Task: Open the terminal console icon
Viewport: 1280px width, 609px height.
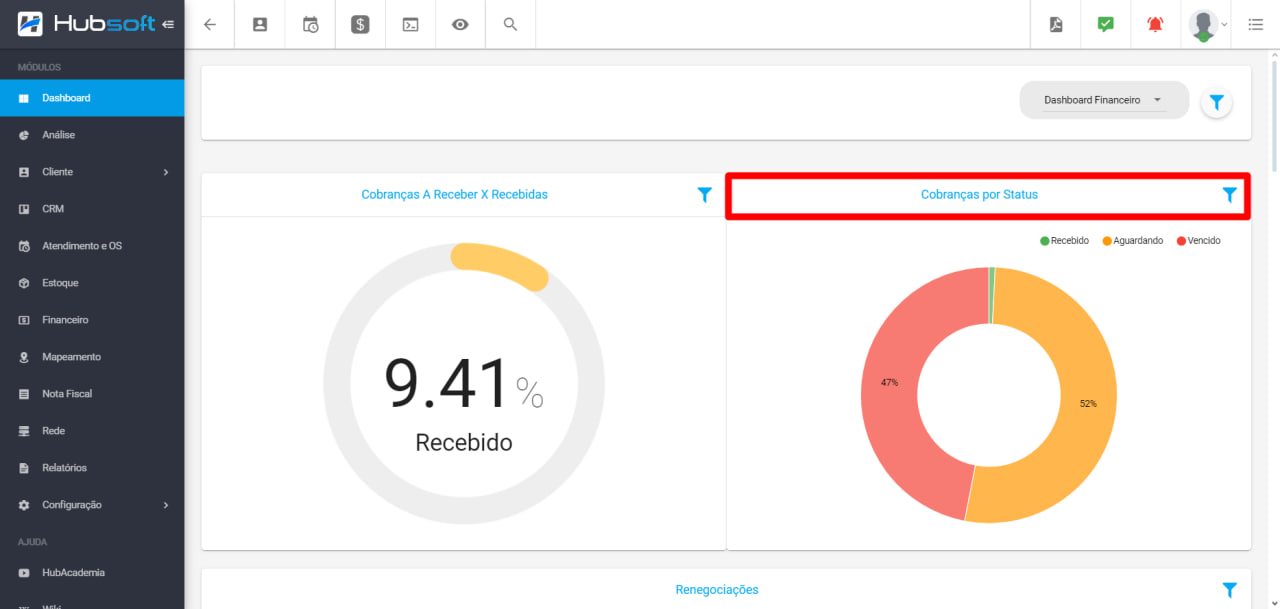Action: point(410,25)
